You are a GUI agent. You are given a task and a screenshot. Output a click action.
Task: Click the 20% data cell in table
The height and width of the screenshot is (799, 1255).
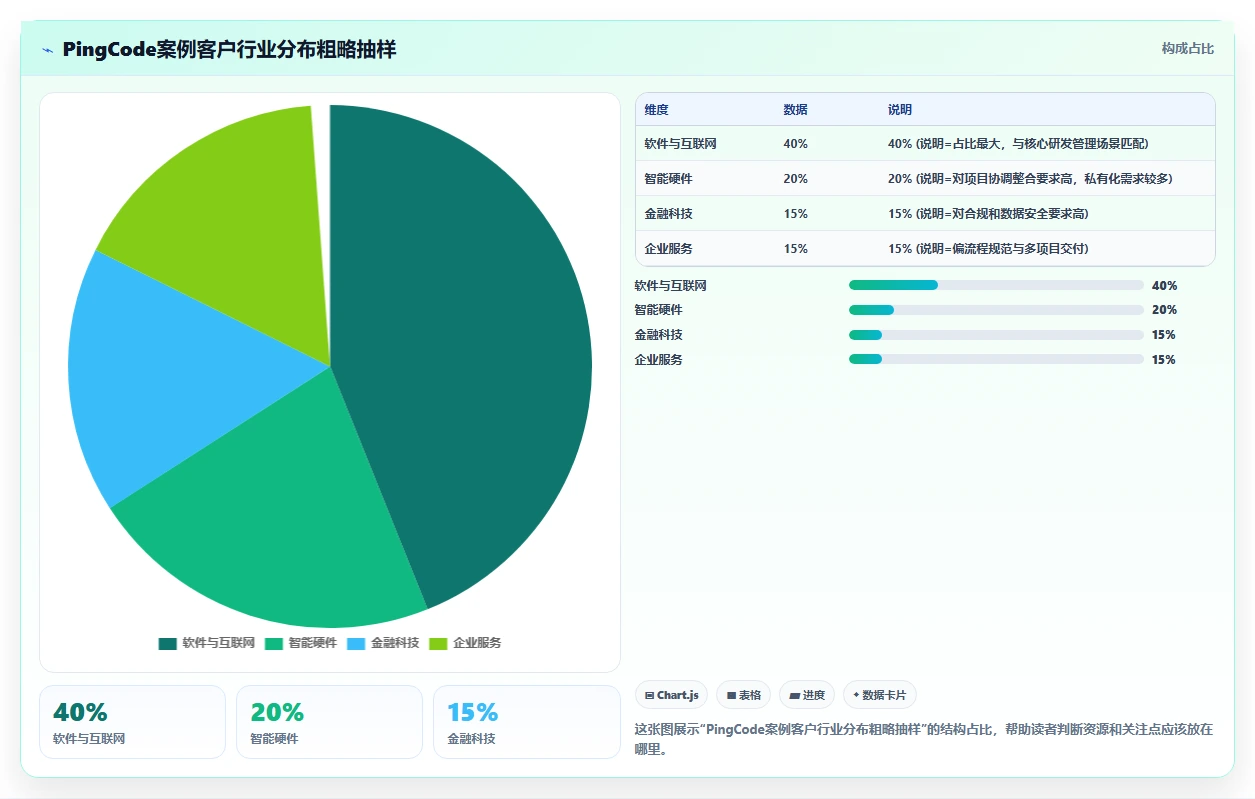click(796, 179)
